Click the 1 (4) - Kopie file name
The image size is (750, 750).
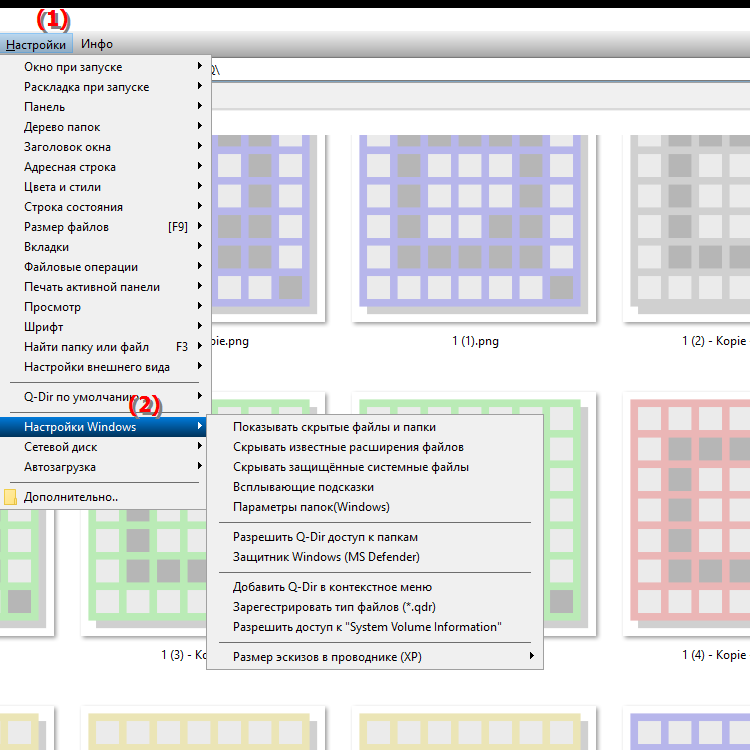tap(715, 654)
